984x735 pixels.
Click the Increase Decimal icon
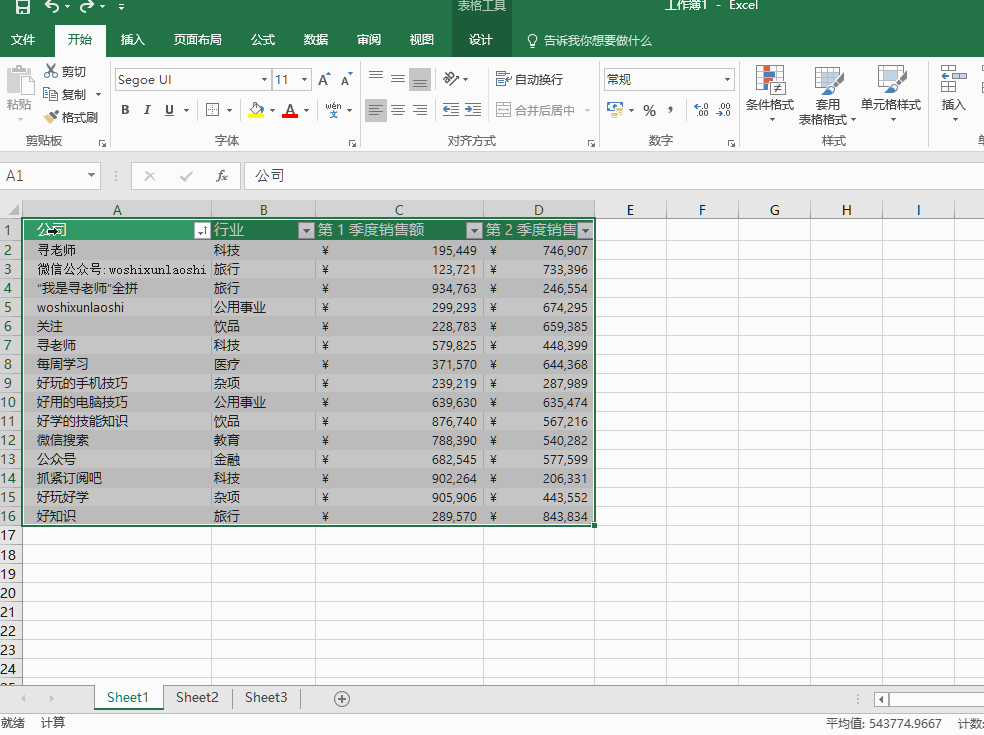700,110
